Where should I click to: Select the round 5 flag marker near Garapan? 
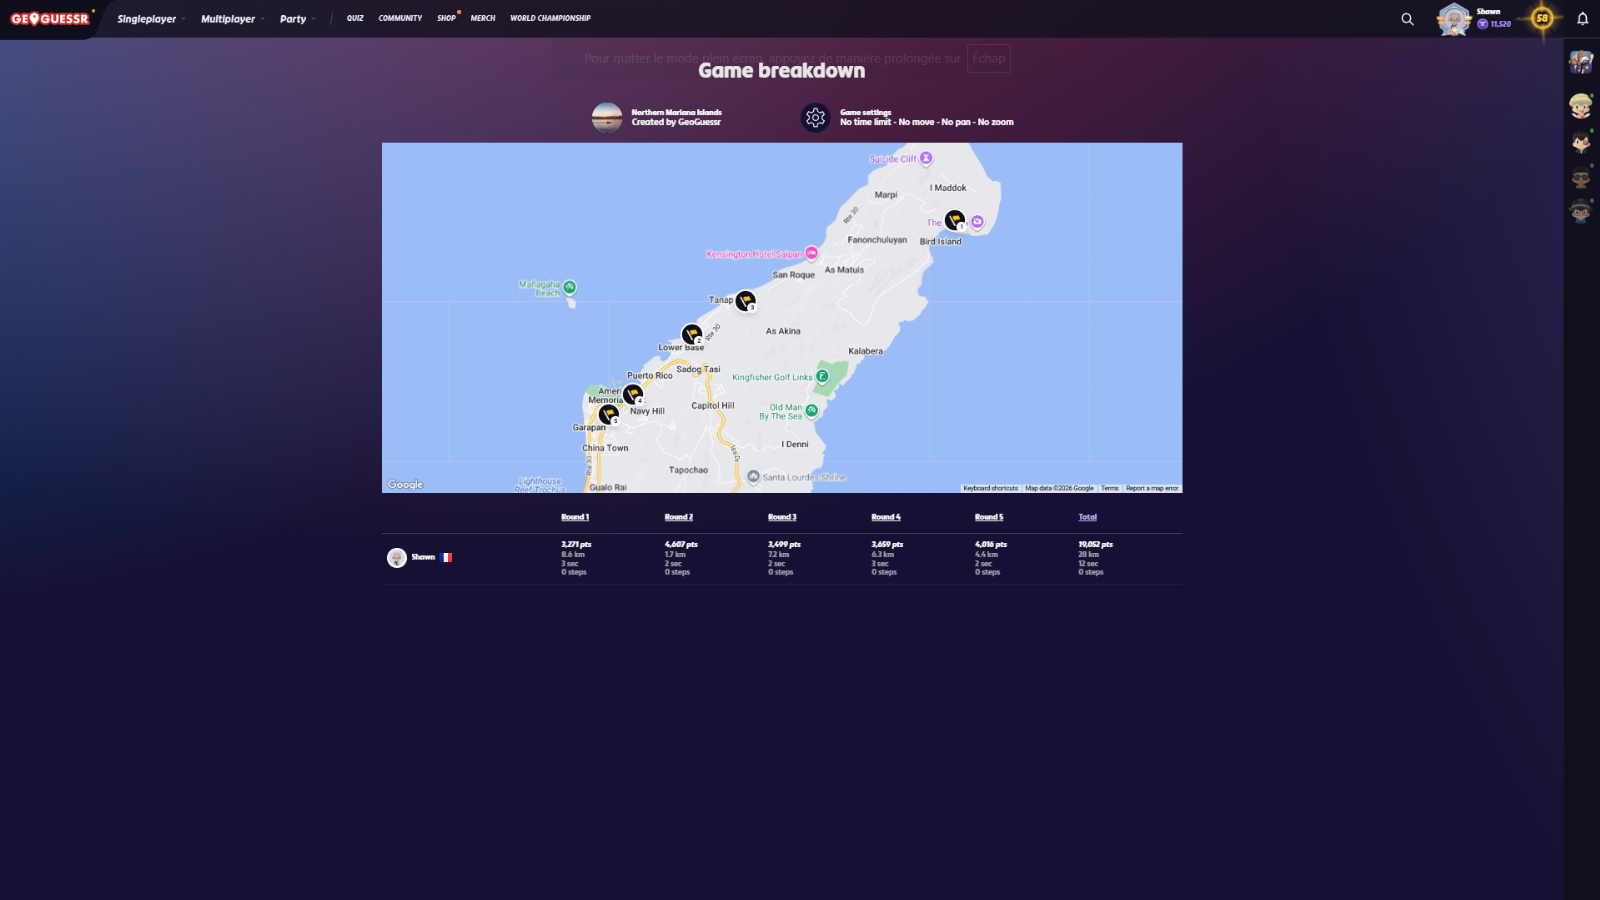(x=608, y=414)
